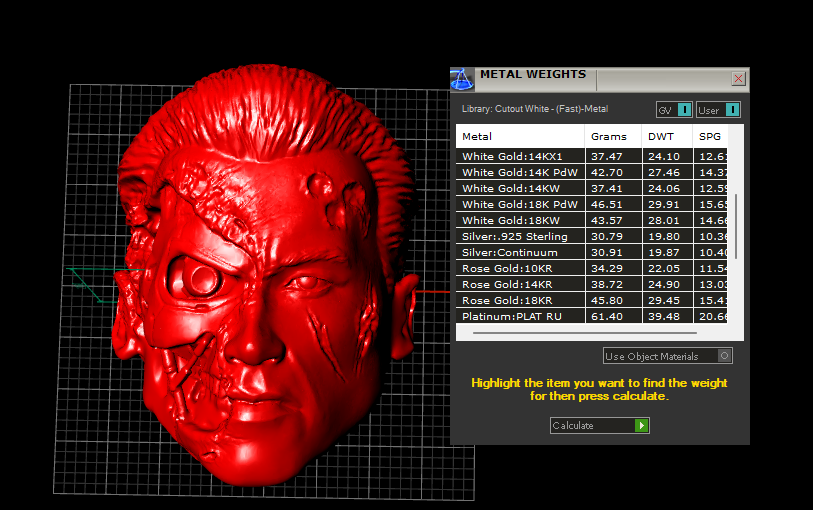Click the Metal Weights cone icon

click(x=461, y=79)
